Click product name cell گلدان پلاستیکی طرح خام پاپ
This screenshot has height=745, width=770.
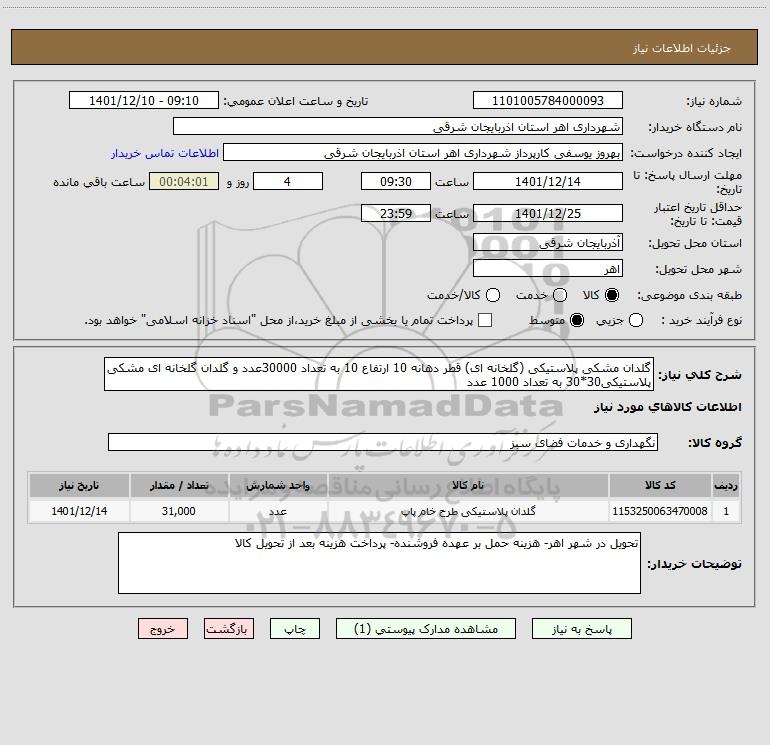(468, 511)
